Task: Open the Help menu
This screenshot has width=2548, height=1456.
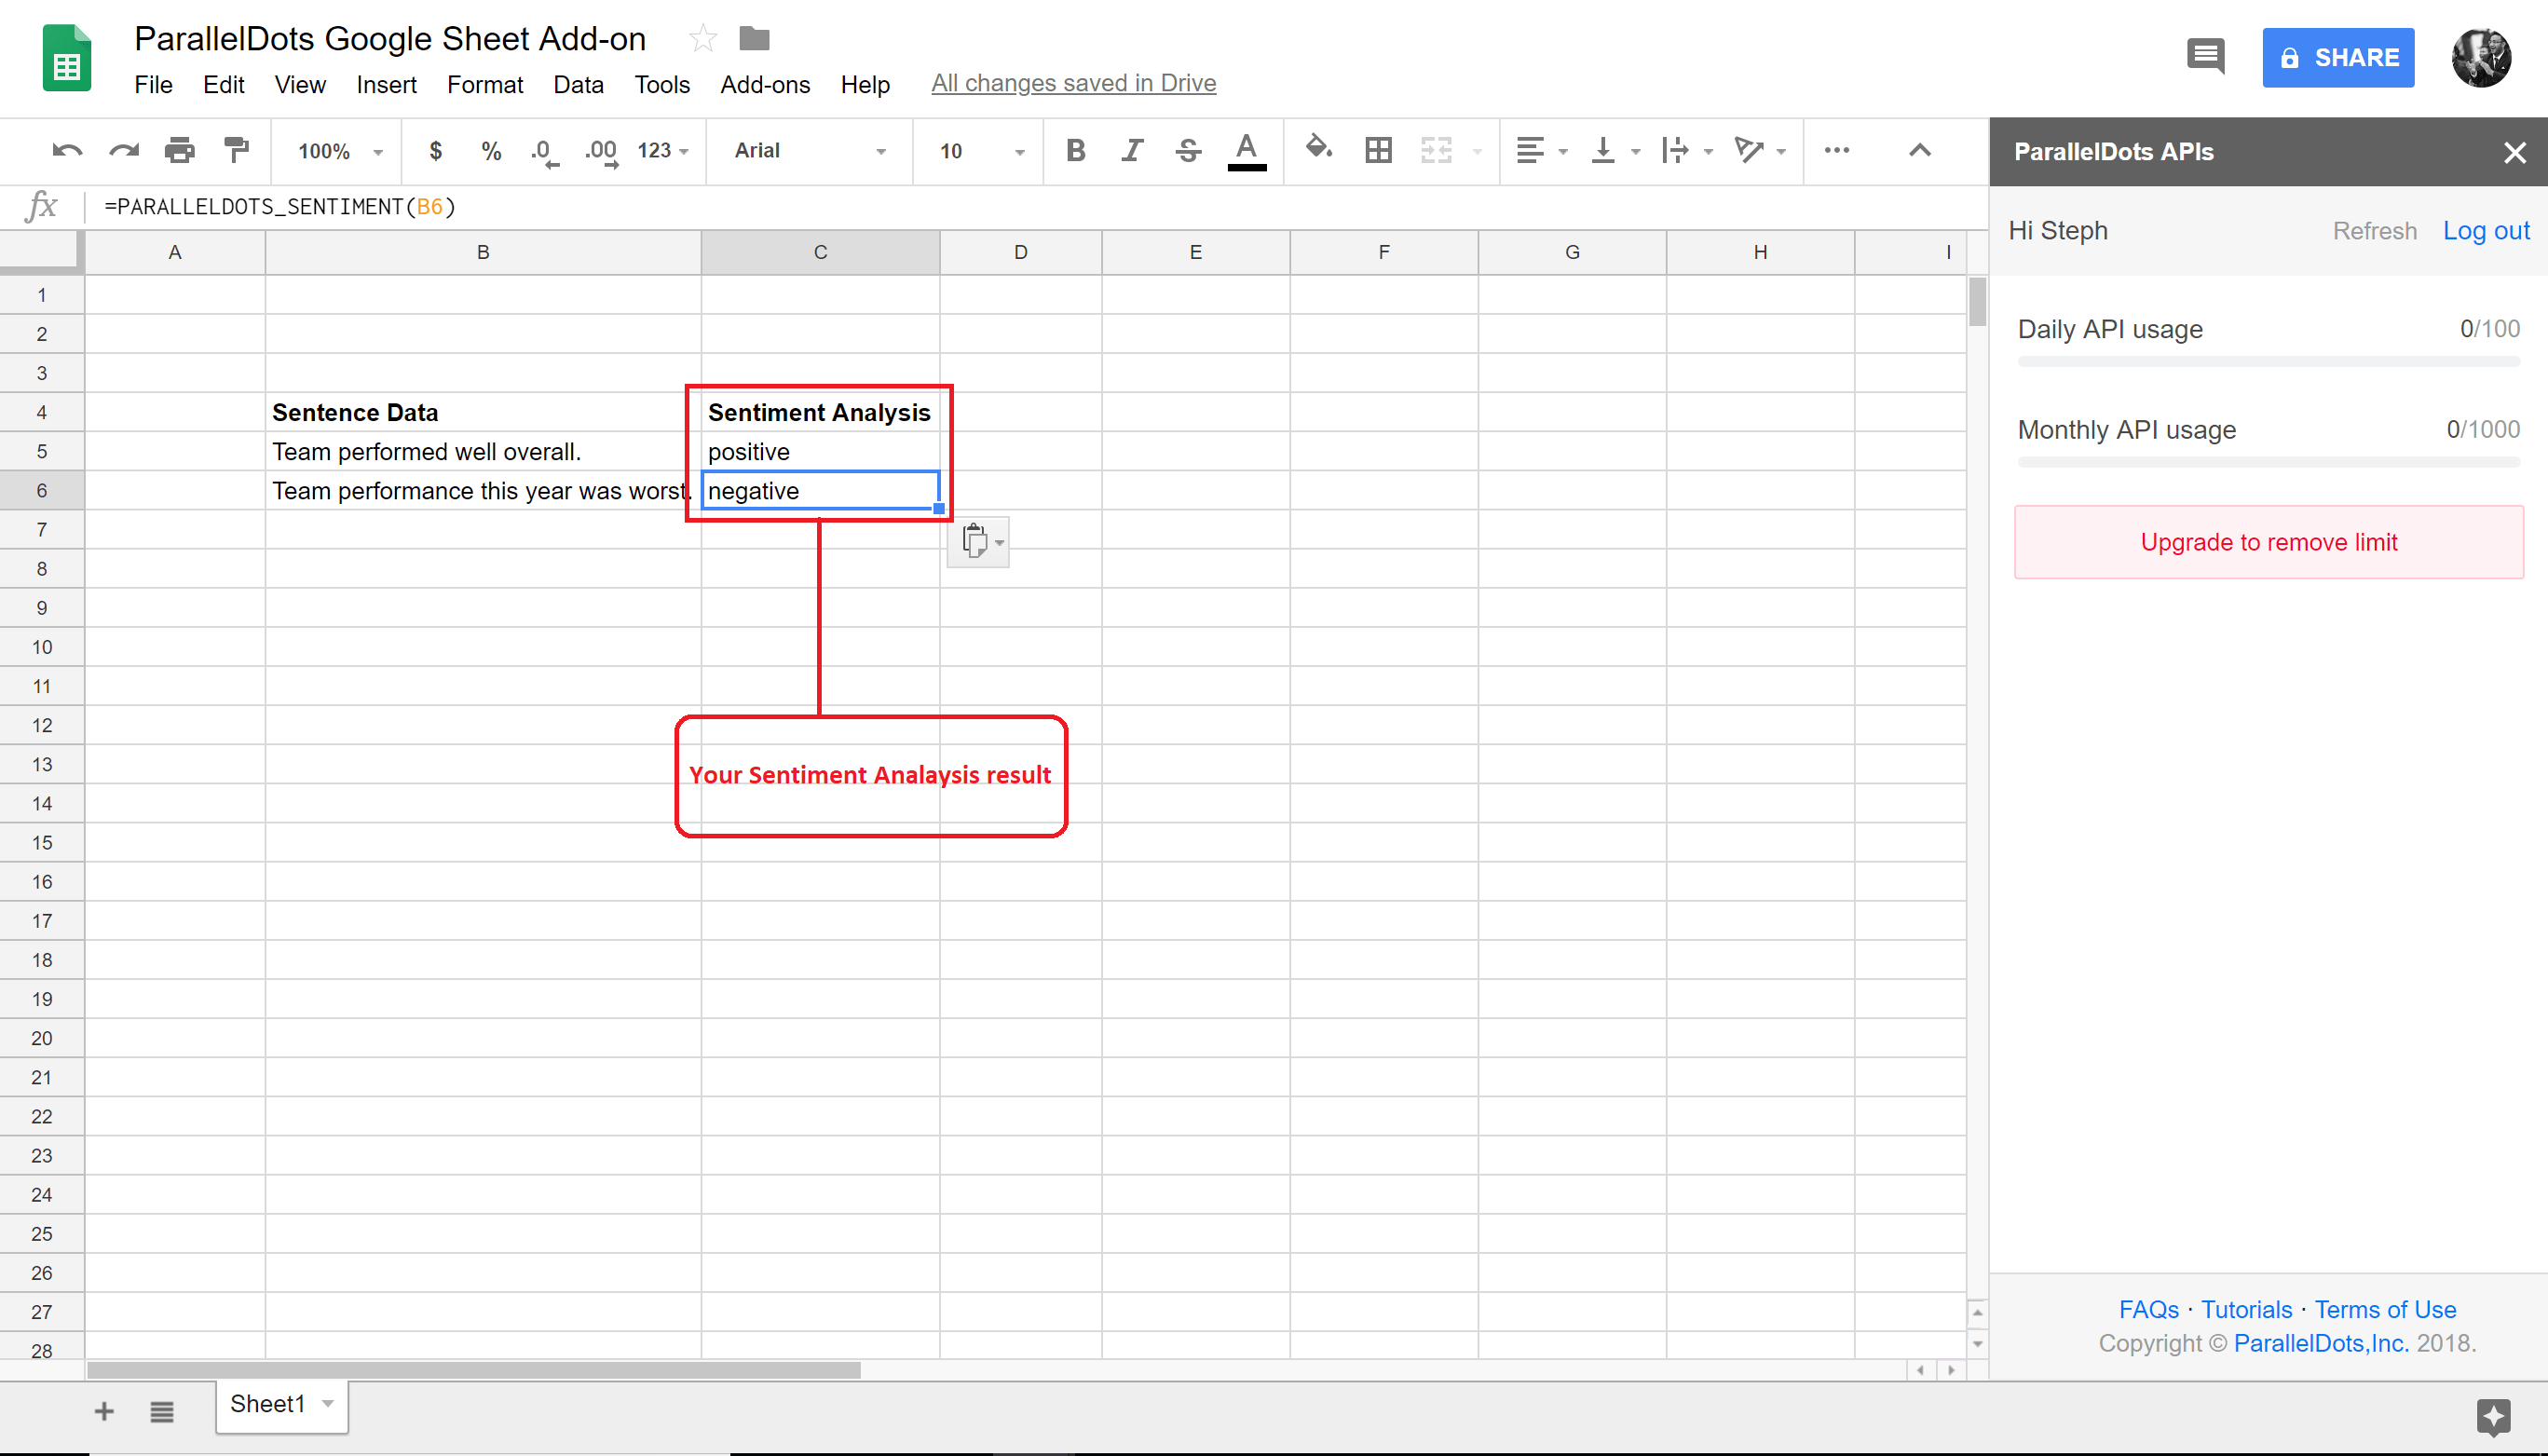Action: point(865,85)
